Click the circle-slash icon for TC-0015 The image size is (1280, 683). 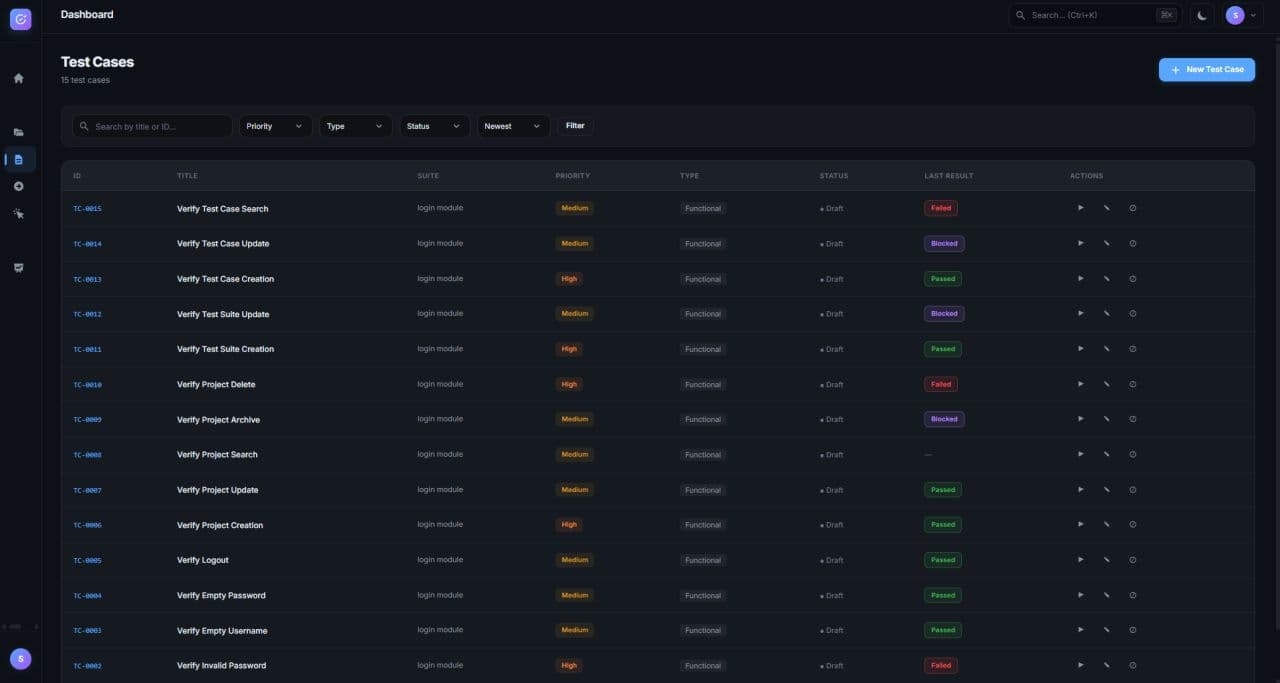pos(1133,208)
